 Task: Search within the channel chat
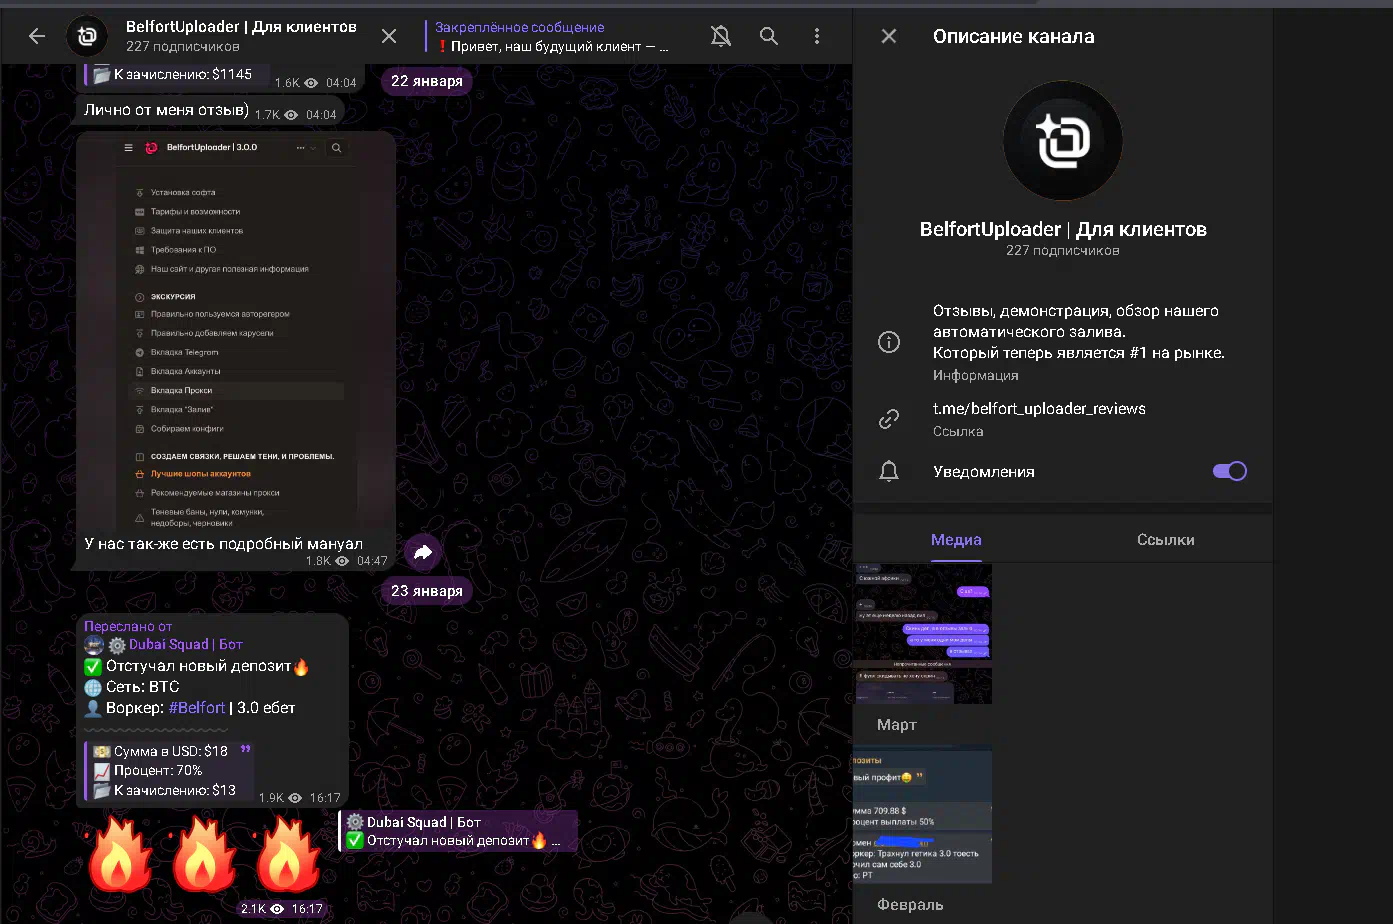768,36
